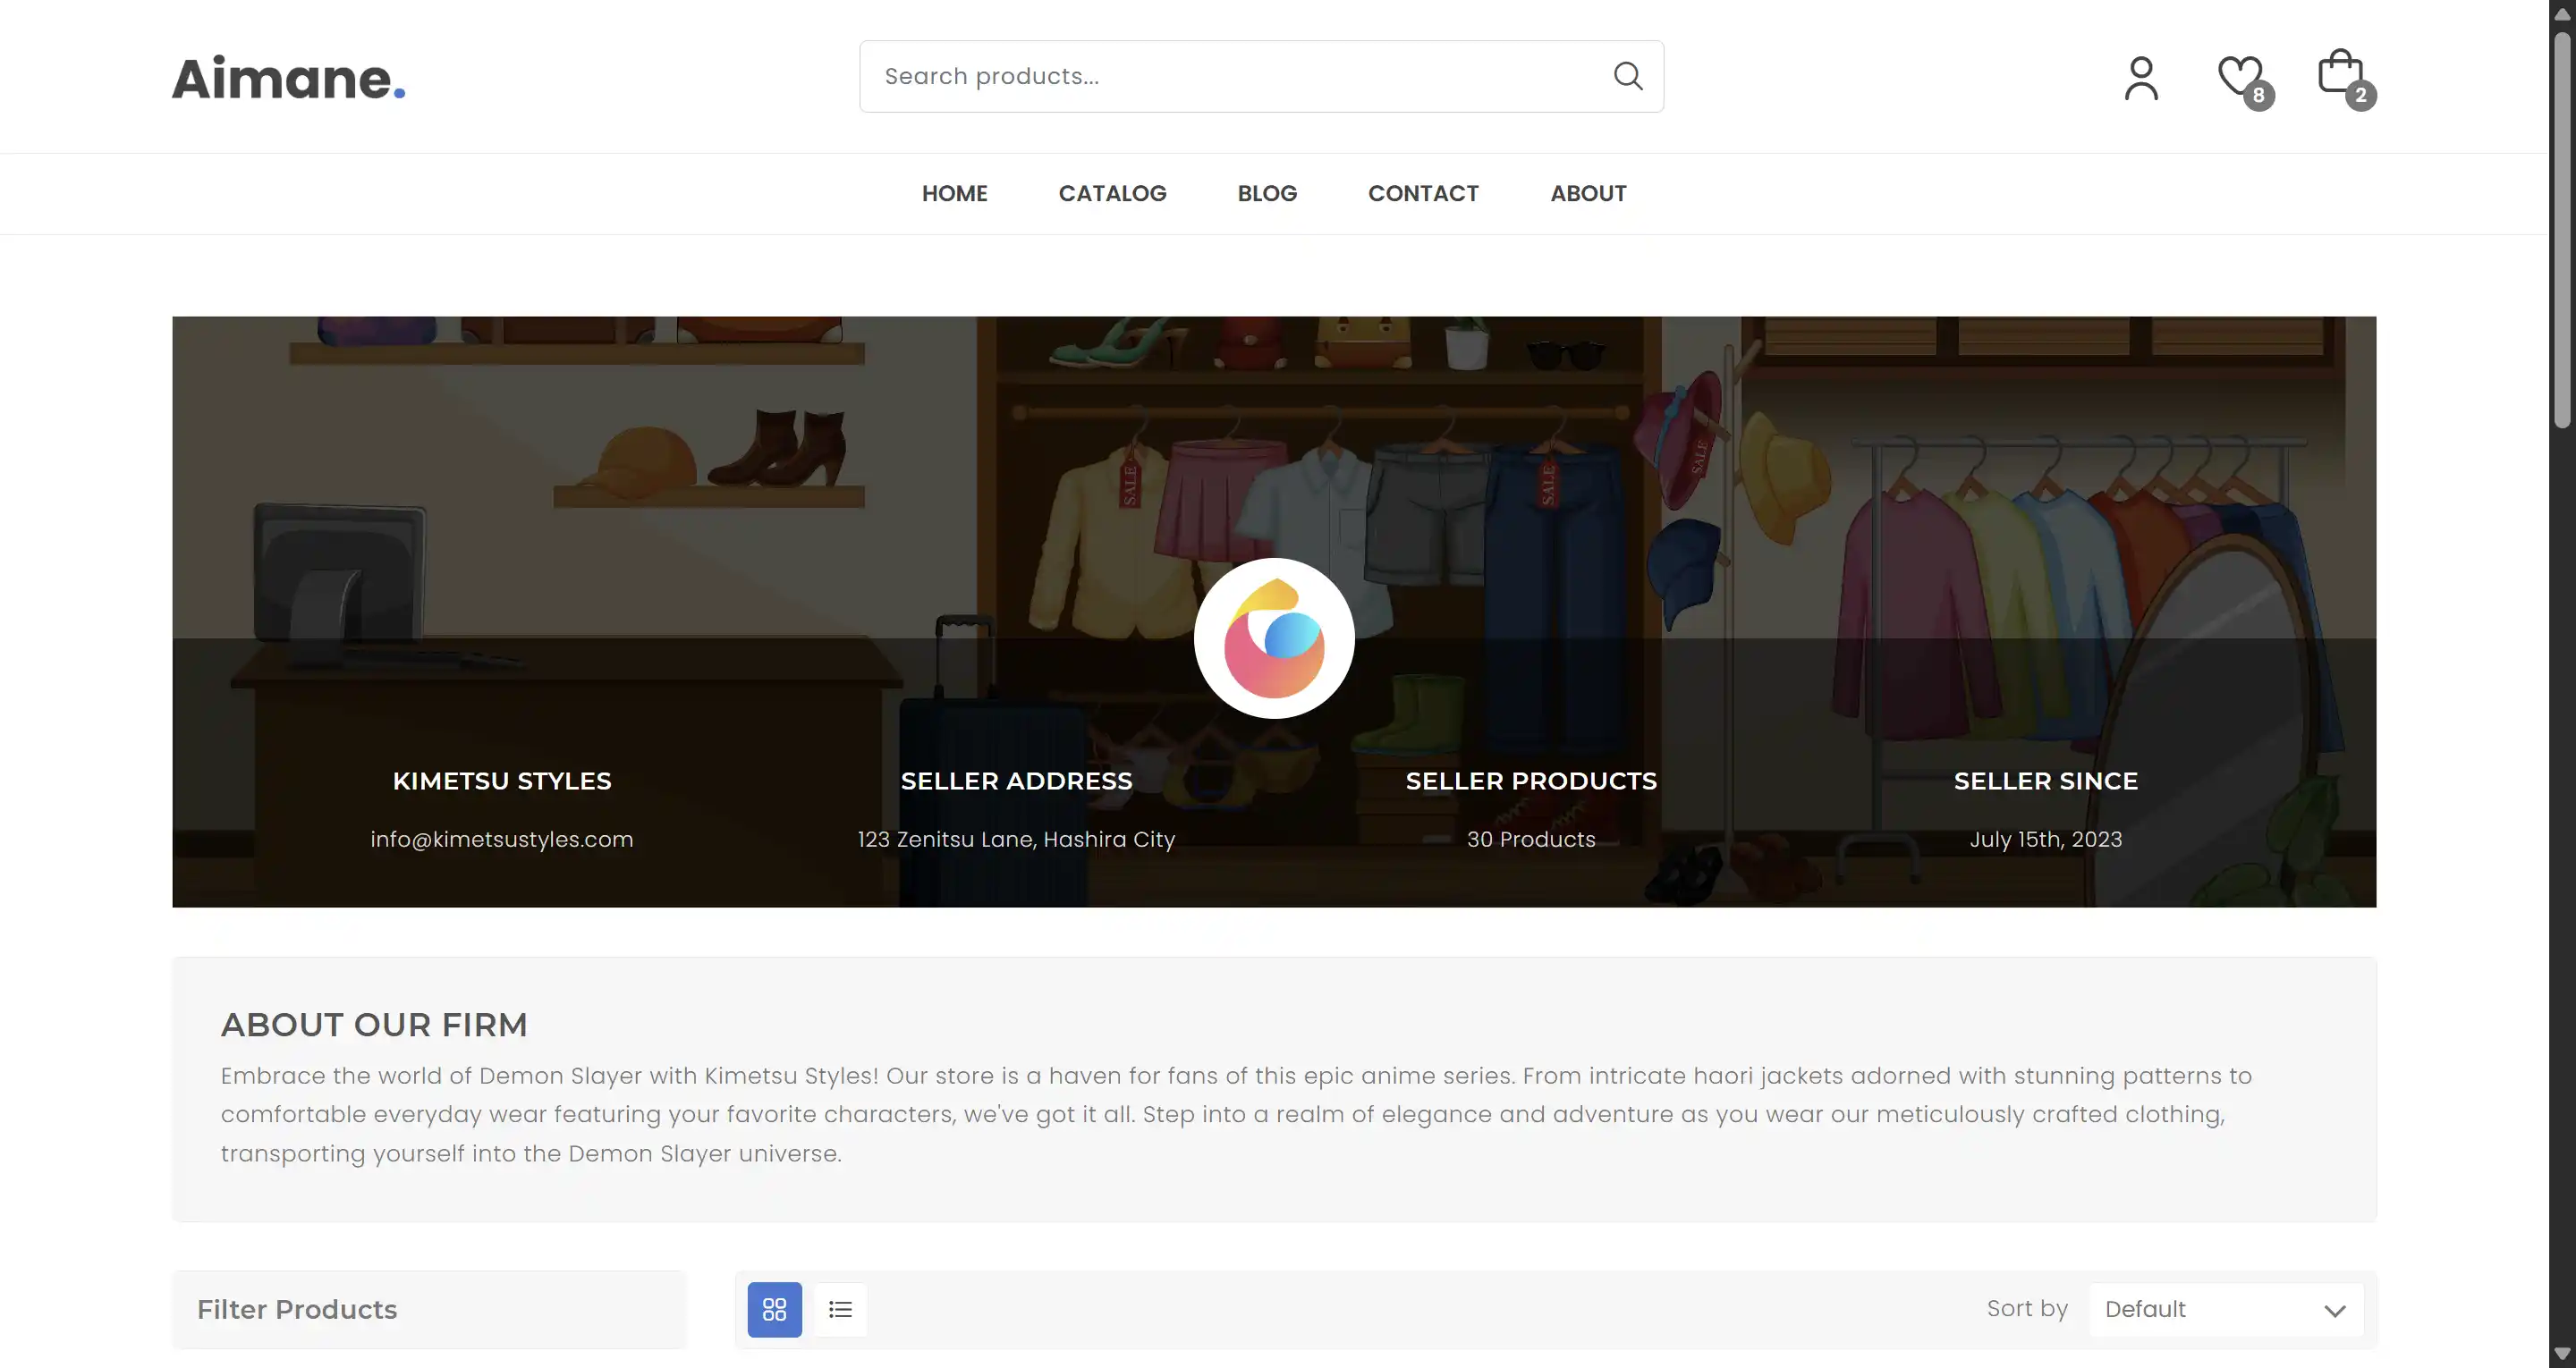Image resolution: width=2576 pixels, height=1368 pixels.
Task: Click the Kimetsu Styles seller logo
Action: tap(1274, 638)
